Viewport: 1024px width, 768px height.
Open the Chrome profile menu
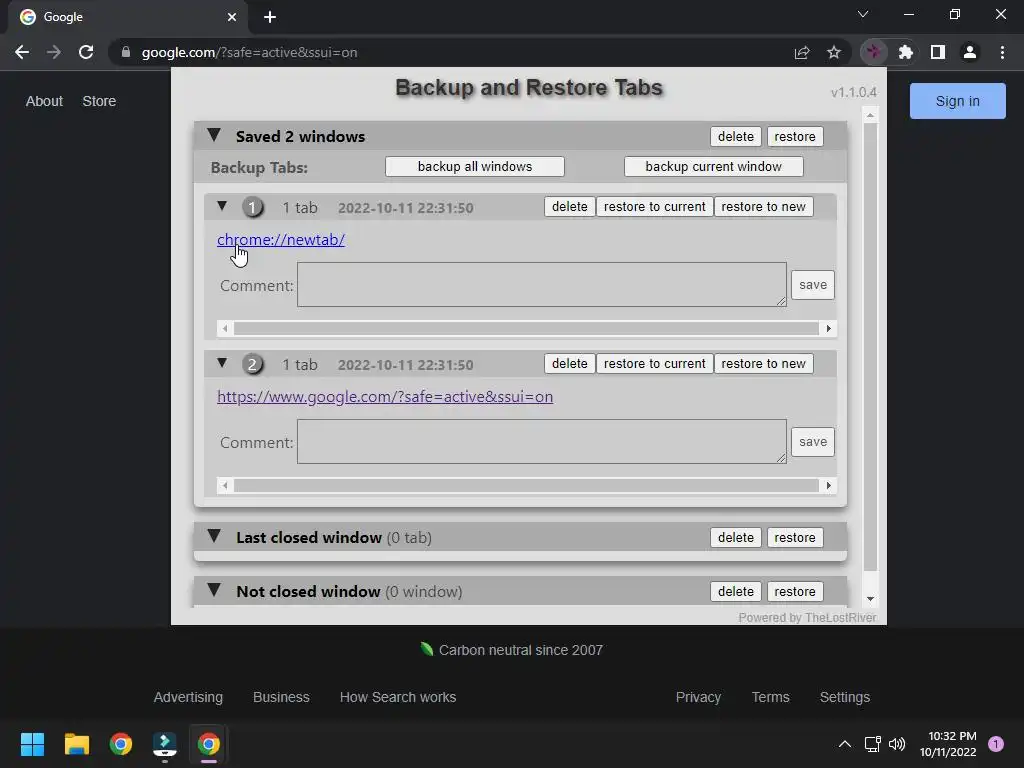coord(970,52)
